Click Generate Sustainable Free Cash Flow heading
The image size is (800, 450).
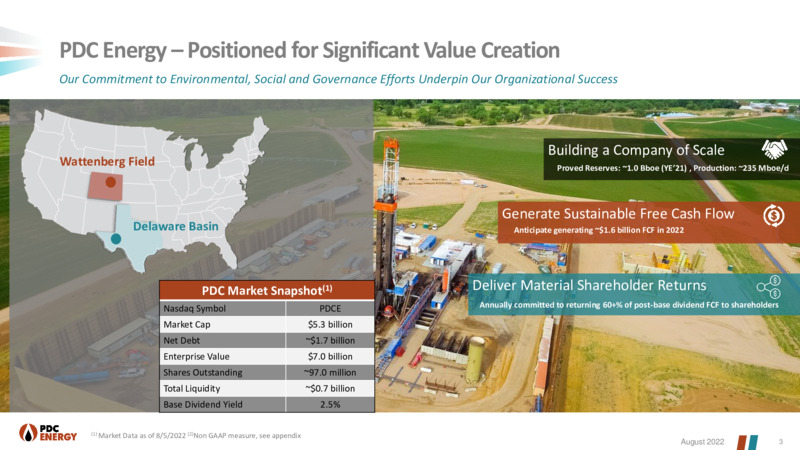pyautogui.click(x=618, y=213)
